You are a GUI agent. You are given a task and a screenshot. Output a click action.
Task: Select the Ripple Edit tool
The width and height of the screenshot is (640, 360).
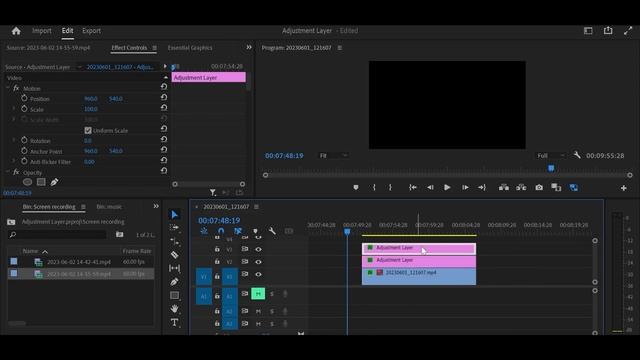(174, 241)
